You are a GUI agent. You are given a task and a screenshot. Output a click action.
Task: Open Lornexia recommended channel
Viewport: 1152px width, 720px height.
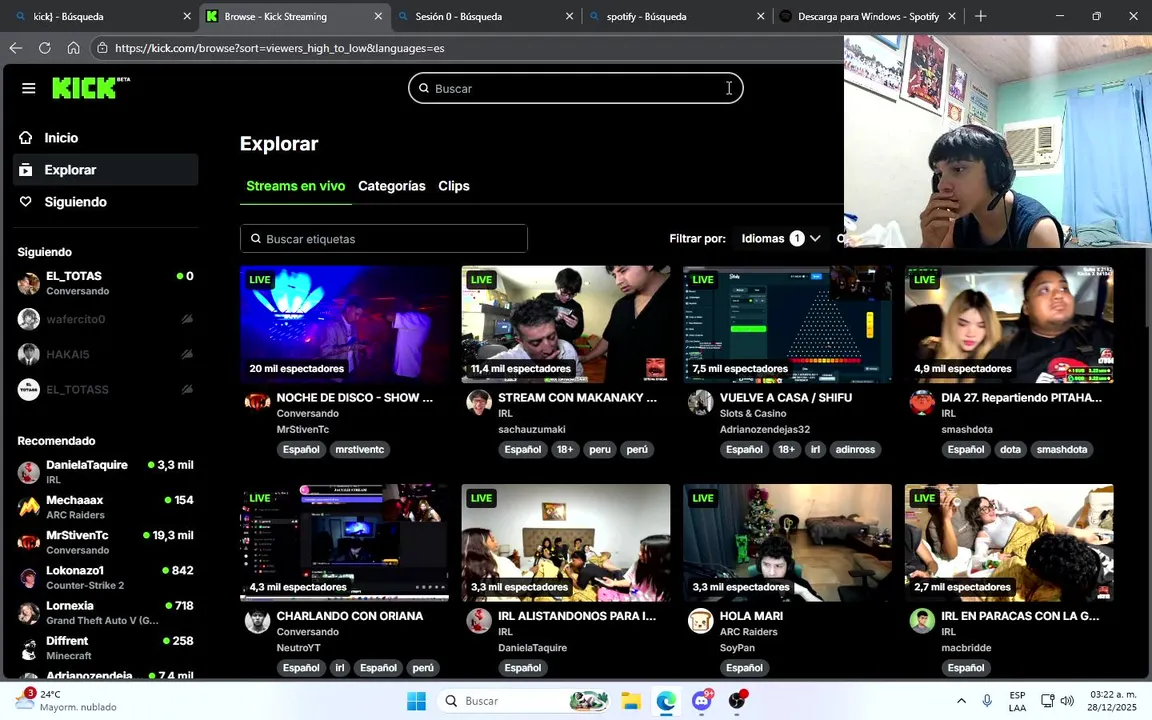105,613
